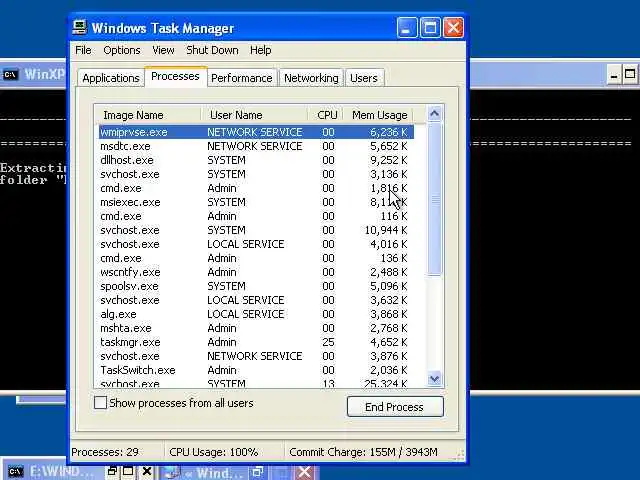Click the cmd icon on taskbar E:\WIND button
This screenshot has width=640, height=480.
tap(16, 471)
